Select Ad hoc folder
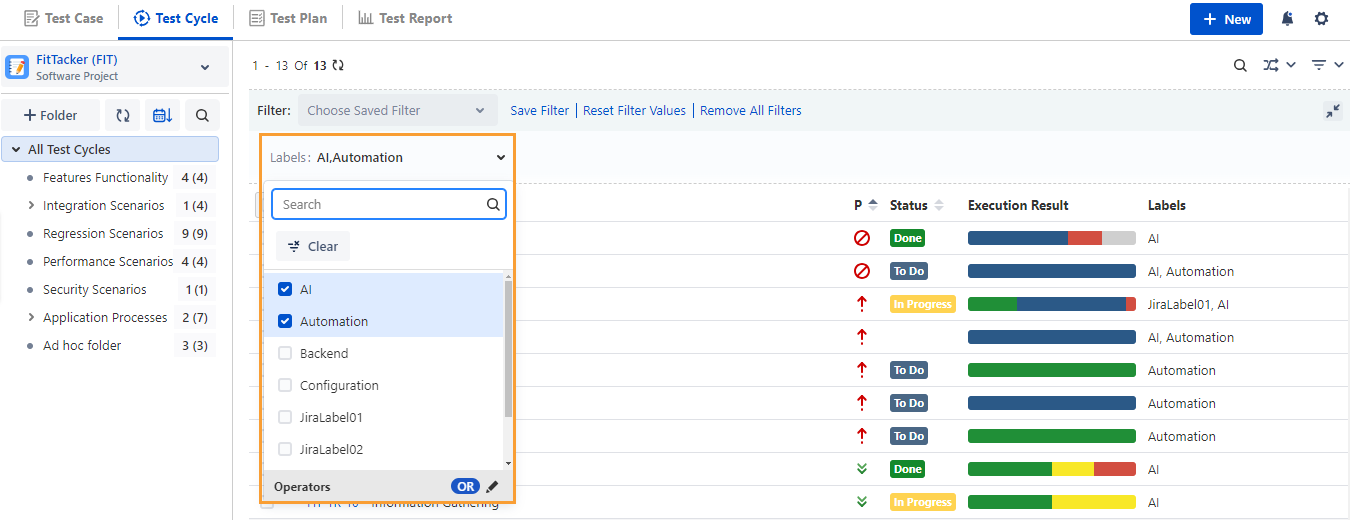The height and width of the screenshot is (520, 1350). (82, 345)
